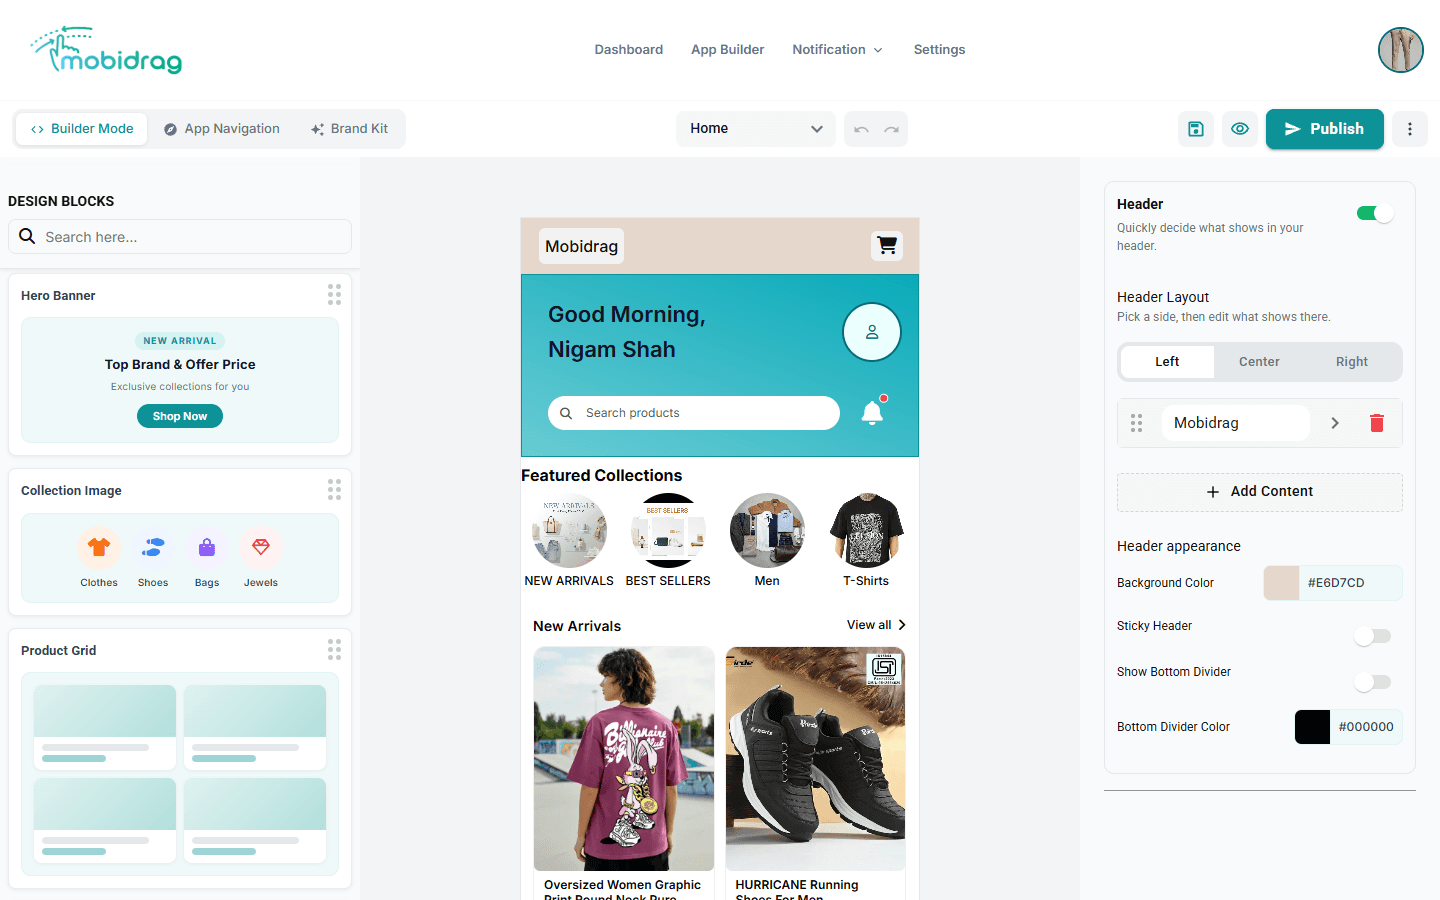This screenshot has height=900, width=1440.
Task: Click View all arrow in New Arrivals
Action: (x=902, y=625)
